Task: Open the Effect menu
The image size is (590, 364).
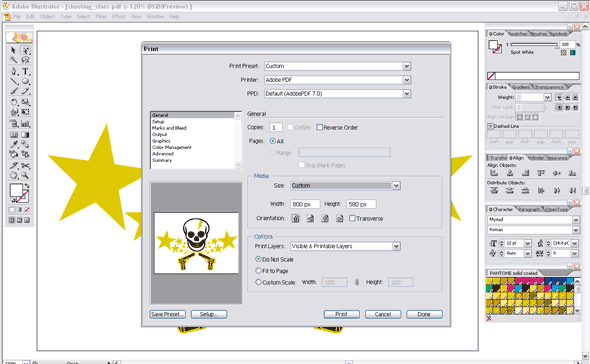Action: click(119, 17)
